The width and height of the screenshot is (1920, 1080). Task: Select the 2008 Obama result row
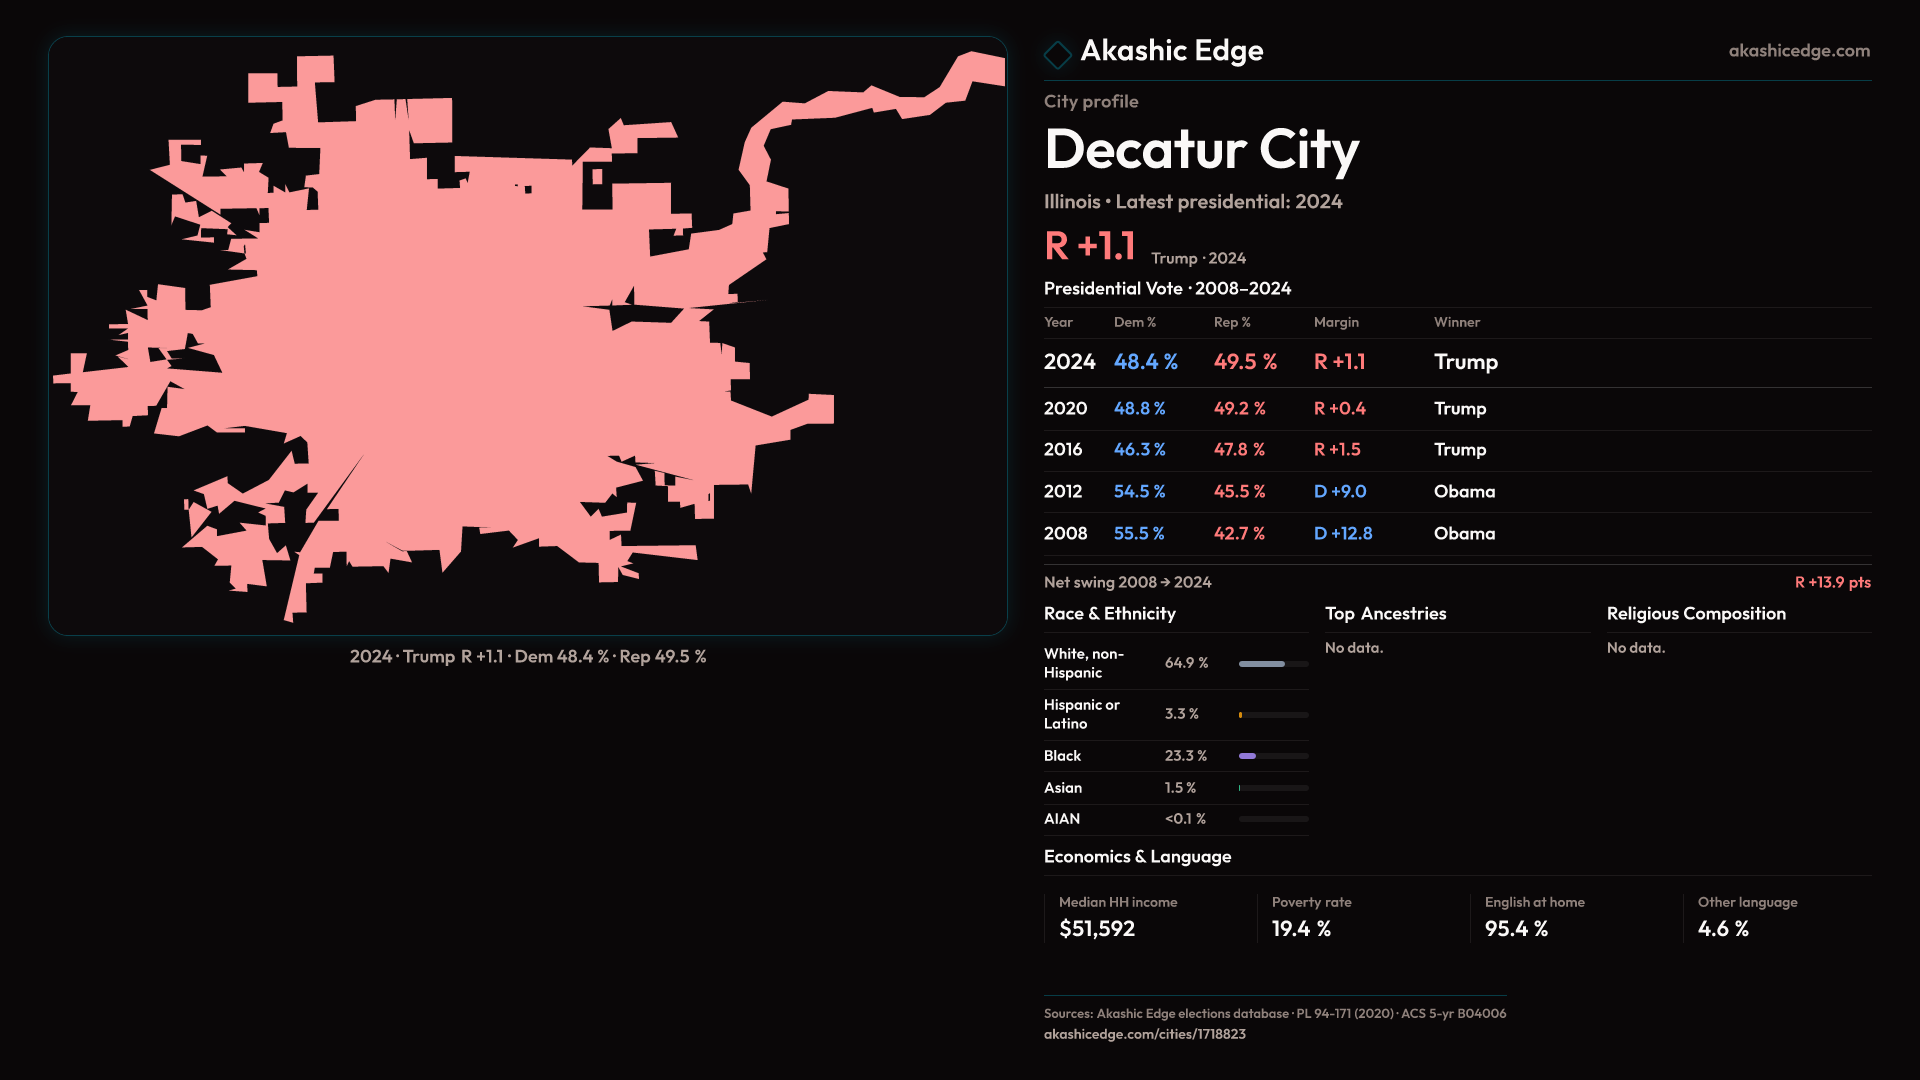pyautogui.click(x=1456, y=534)
